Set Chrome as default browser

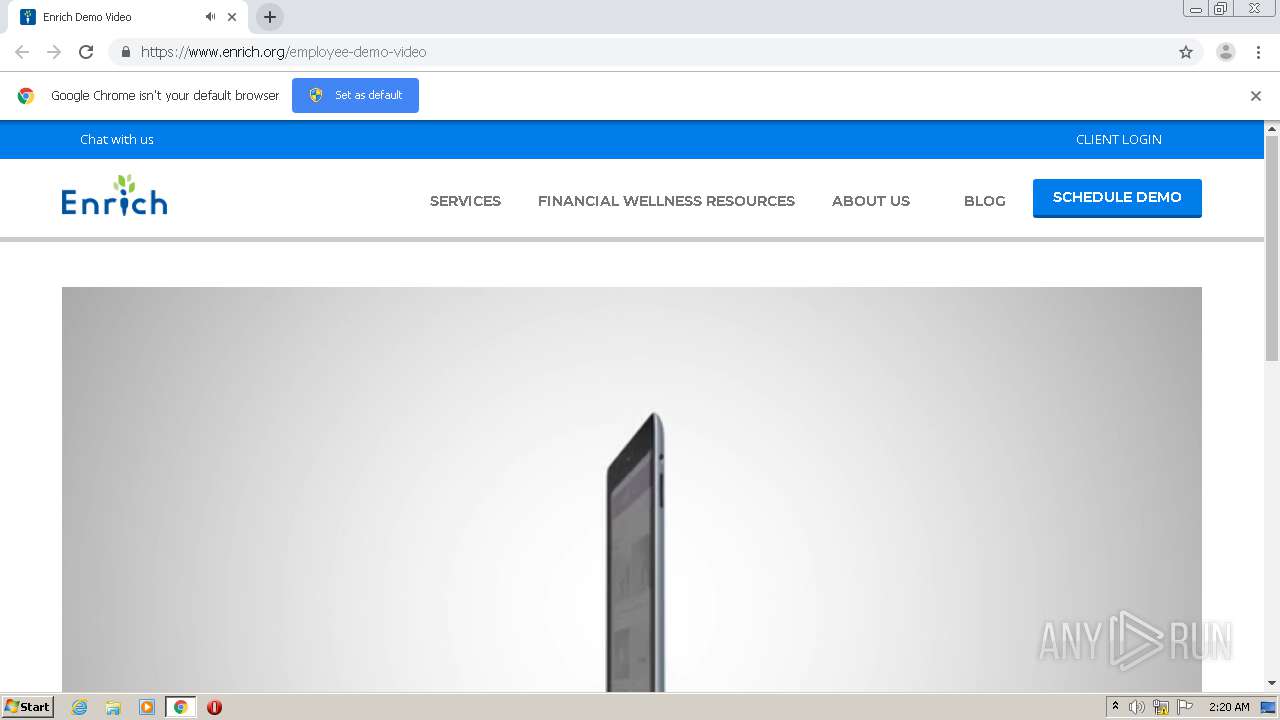(x=355, y=95)
